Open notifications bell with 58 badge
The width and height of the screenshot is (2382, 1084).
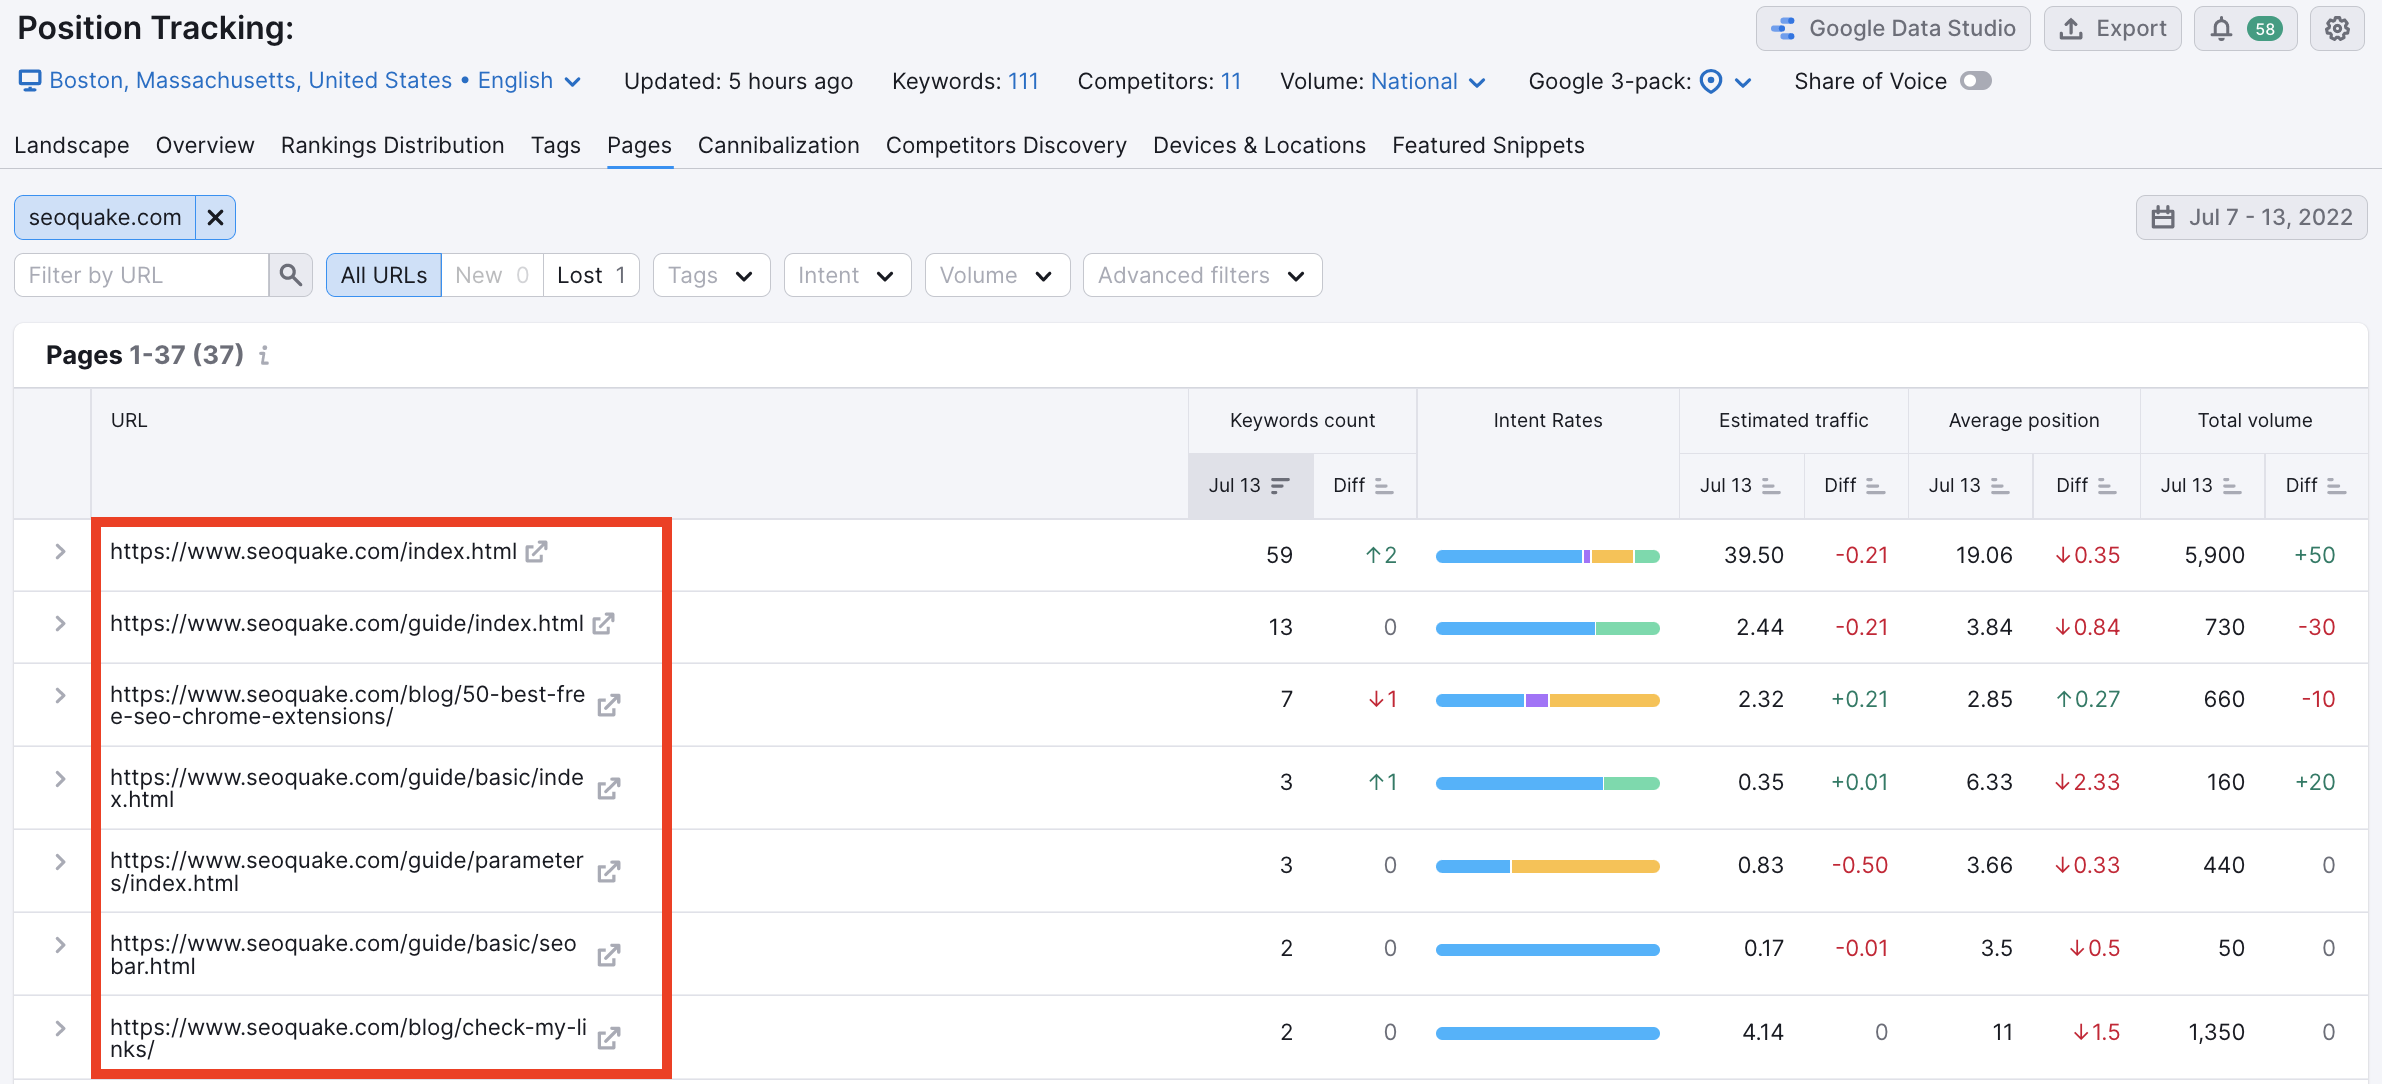(x=2245, y=29)
